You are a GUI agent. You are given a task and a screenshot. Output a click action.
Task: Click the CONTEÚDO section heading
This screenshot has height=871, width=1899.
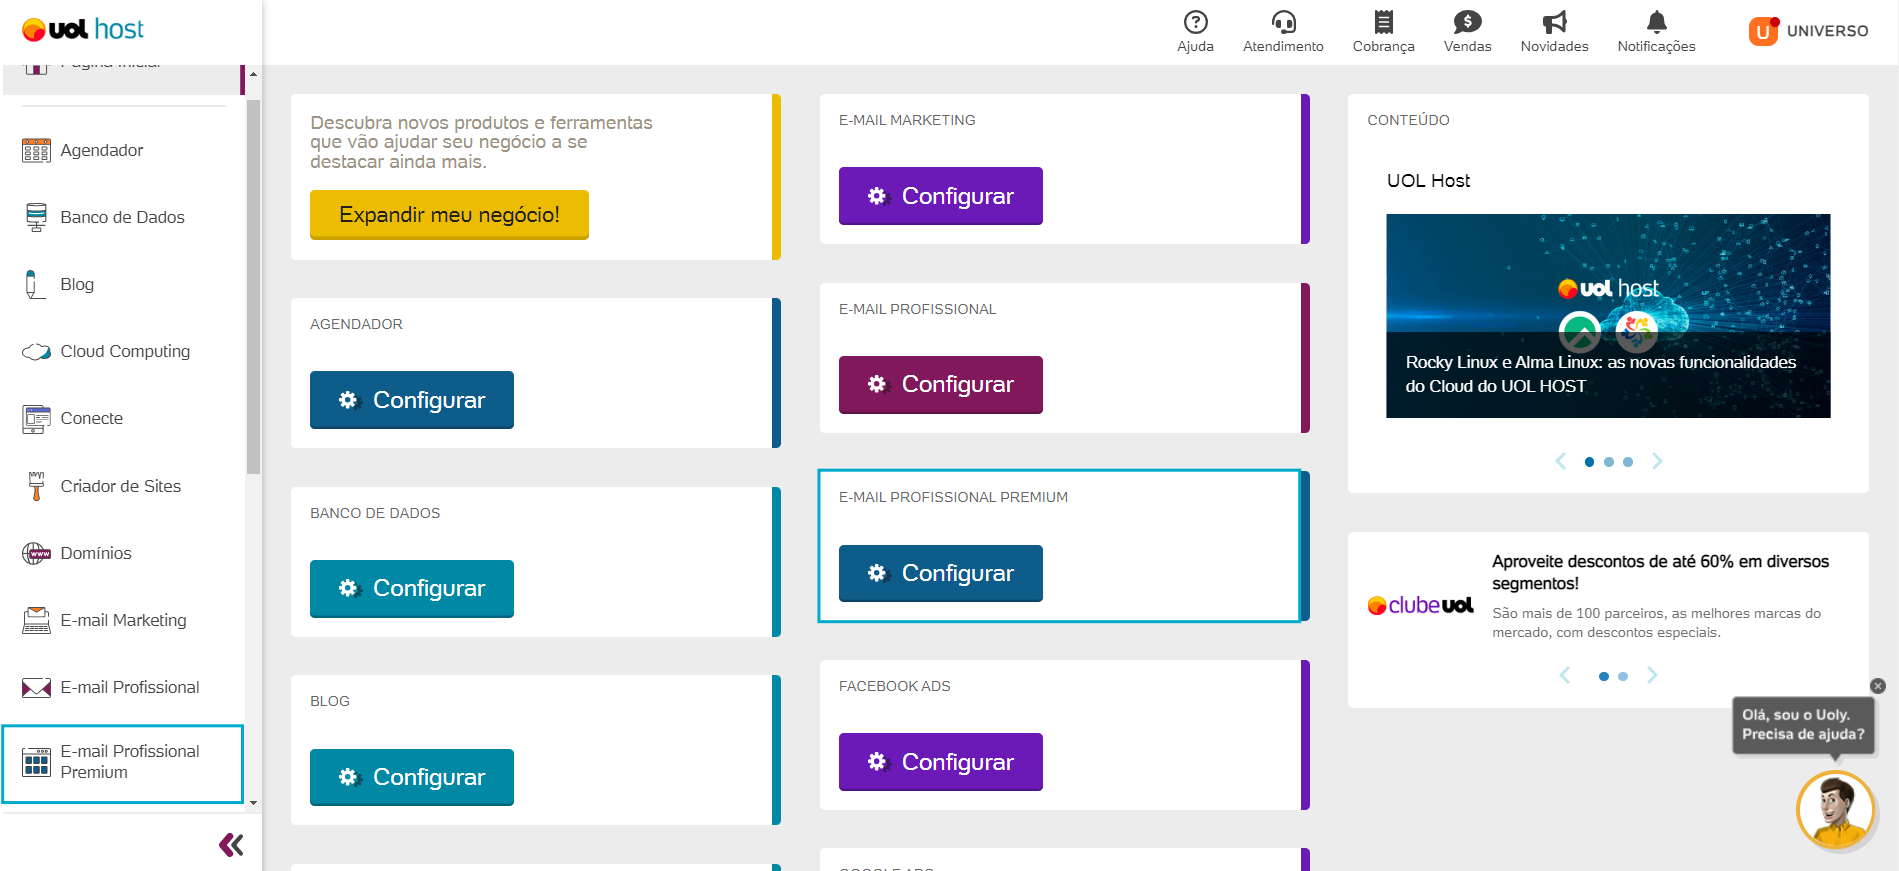(1408, 120)
